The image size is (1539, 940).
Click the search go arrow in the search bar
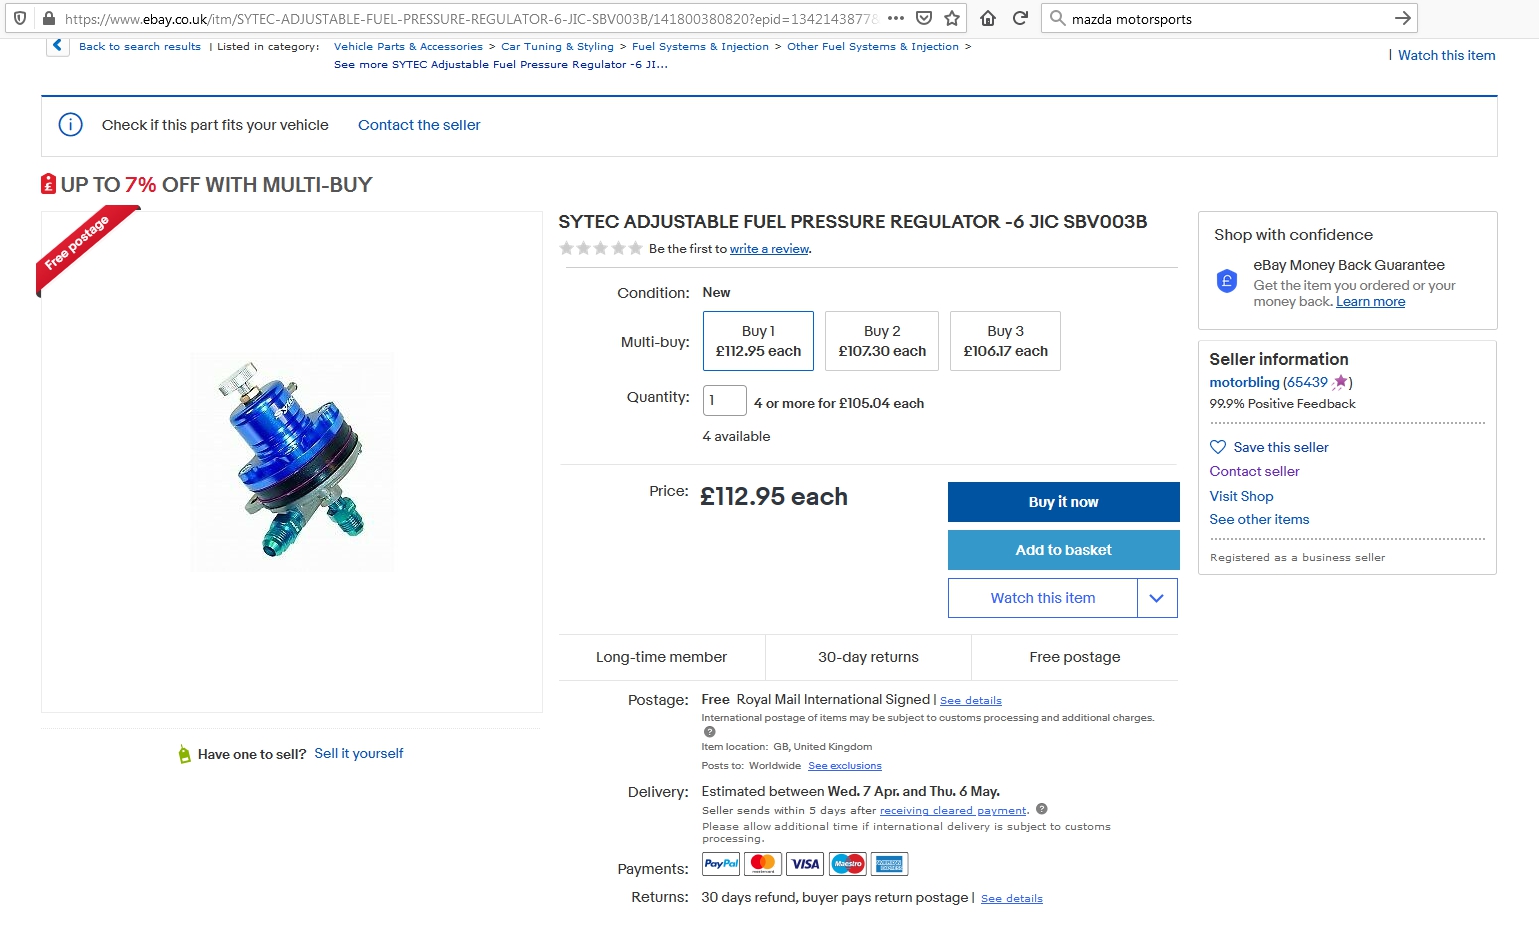coord(1403,18)
